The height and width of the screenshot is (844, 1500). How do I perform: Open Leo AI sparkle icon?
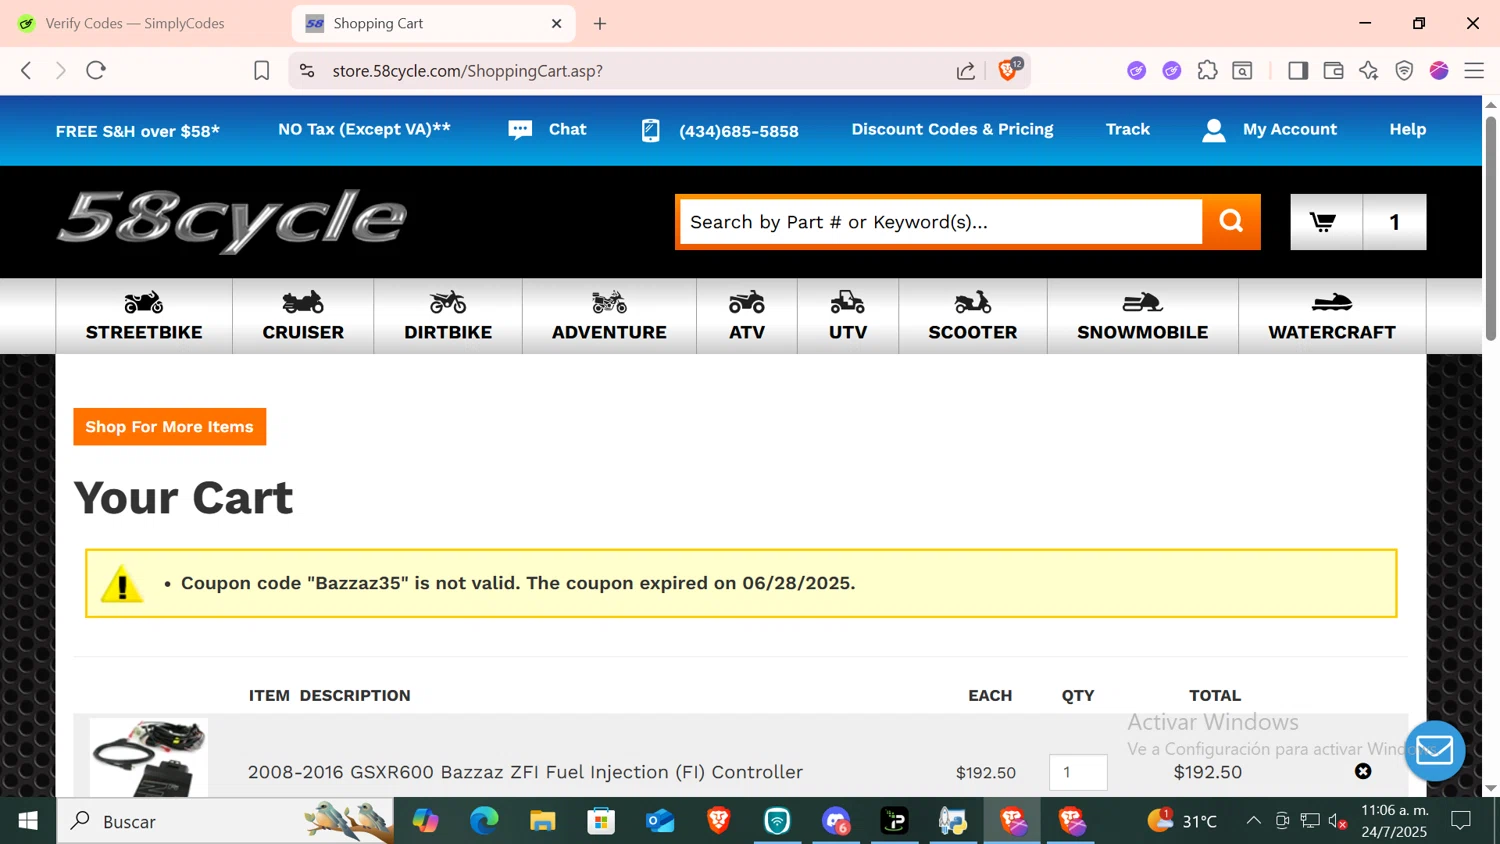pyautogui.click(x=1369, y=71)
